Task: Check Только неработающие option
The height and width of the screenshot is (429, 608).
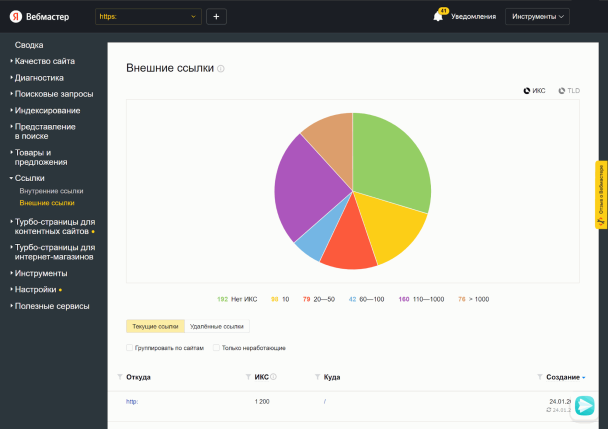Action: [x=217, y=347]
